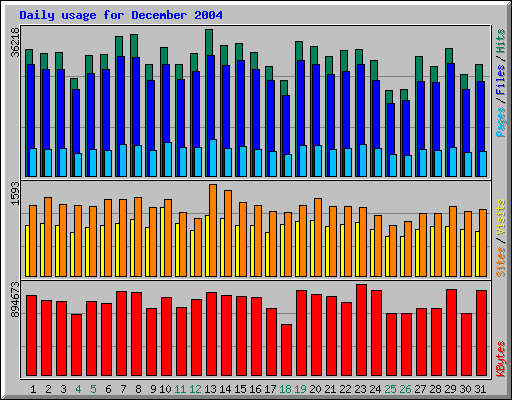Click day label 24 on x-axis
Image resolution: width=512 pixels, height=400 pixels.
[375, 389]
